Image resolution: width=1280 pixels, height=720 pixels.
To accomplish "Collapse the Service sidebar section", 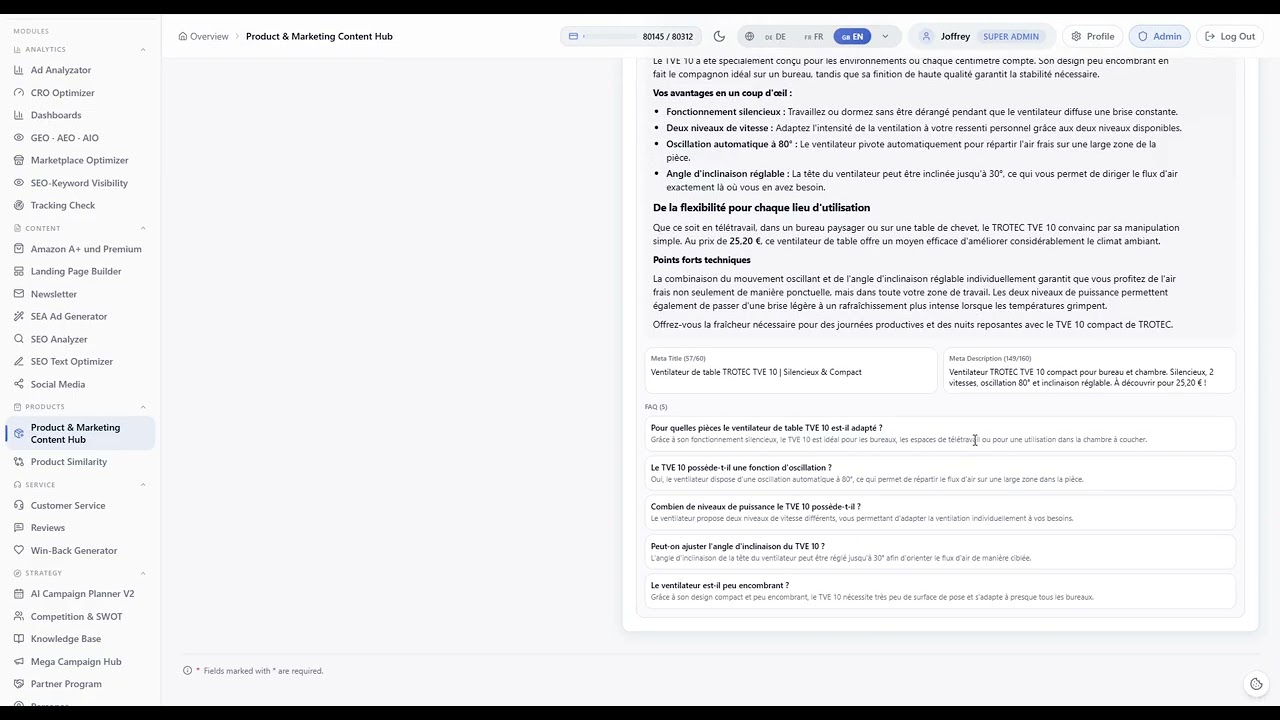I will pyautogui.click(x=143, y=485).
